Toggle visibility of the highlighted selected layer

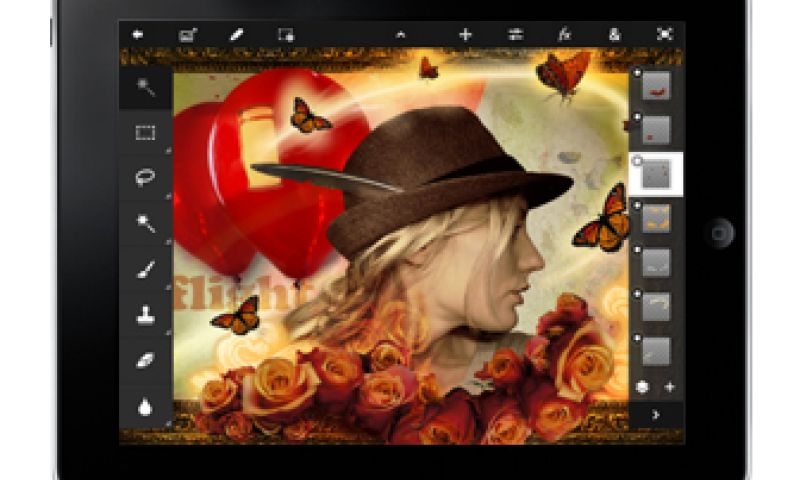[637, 162]
